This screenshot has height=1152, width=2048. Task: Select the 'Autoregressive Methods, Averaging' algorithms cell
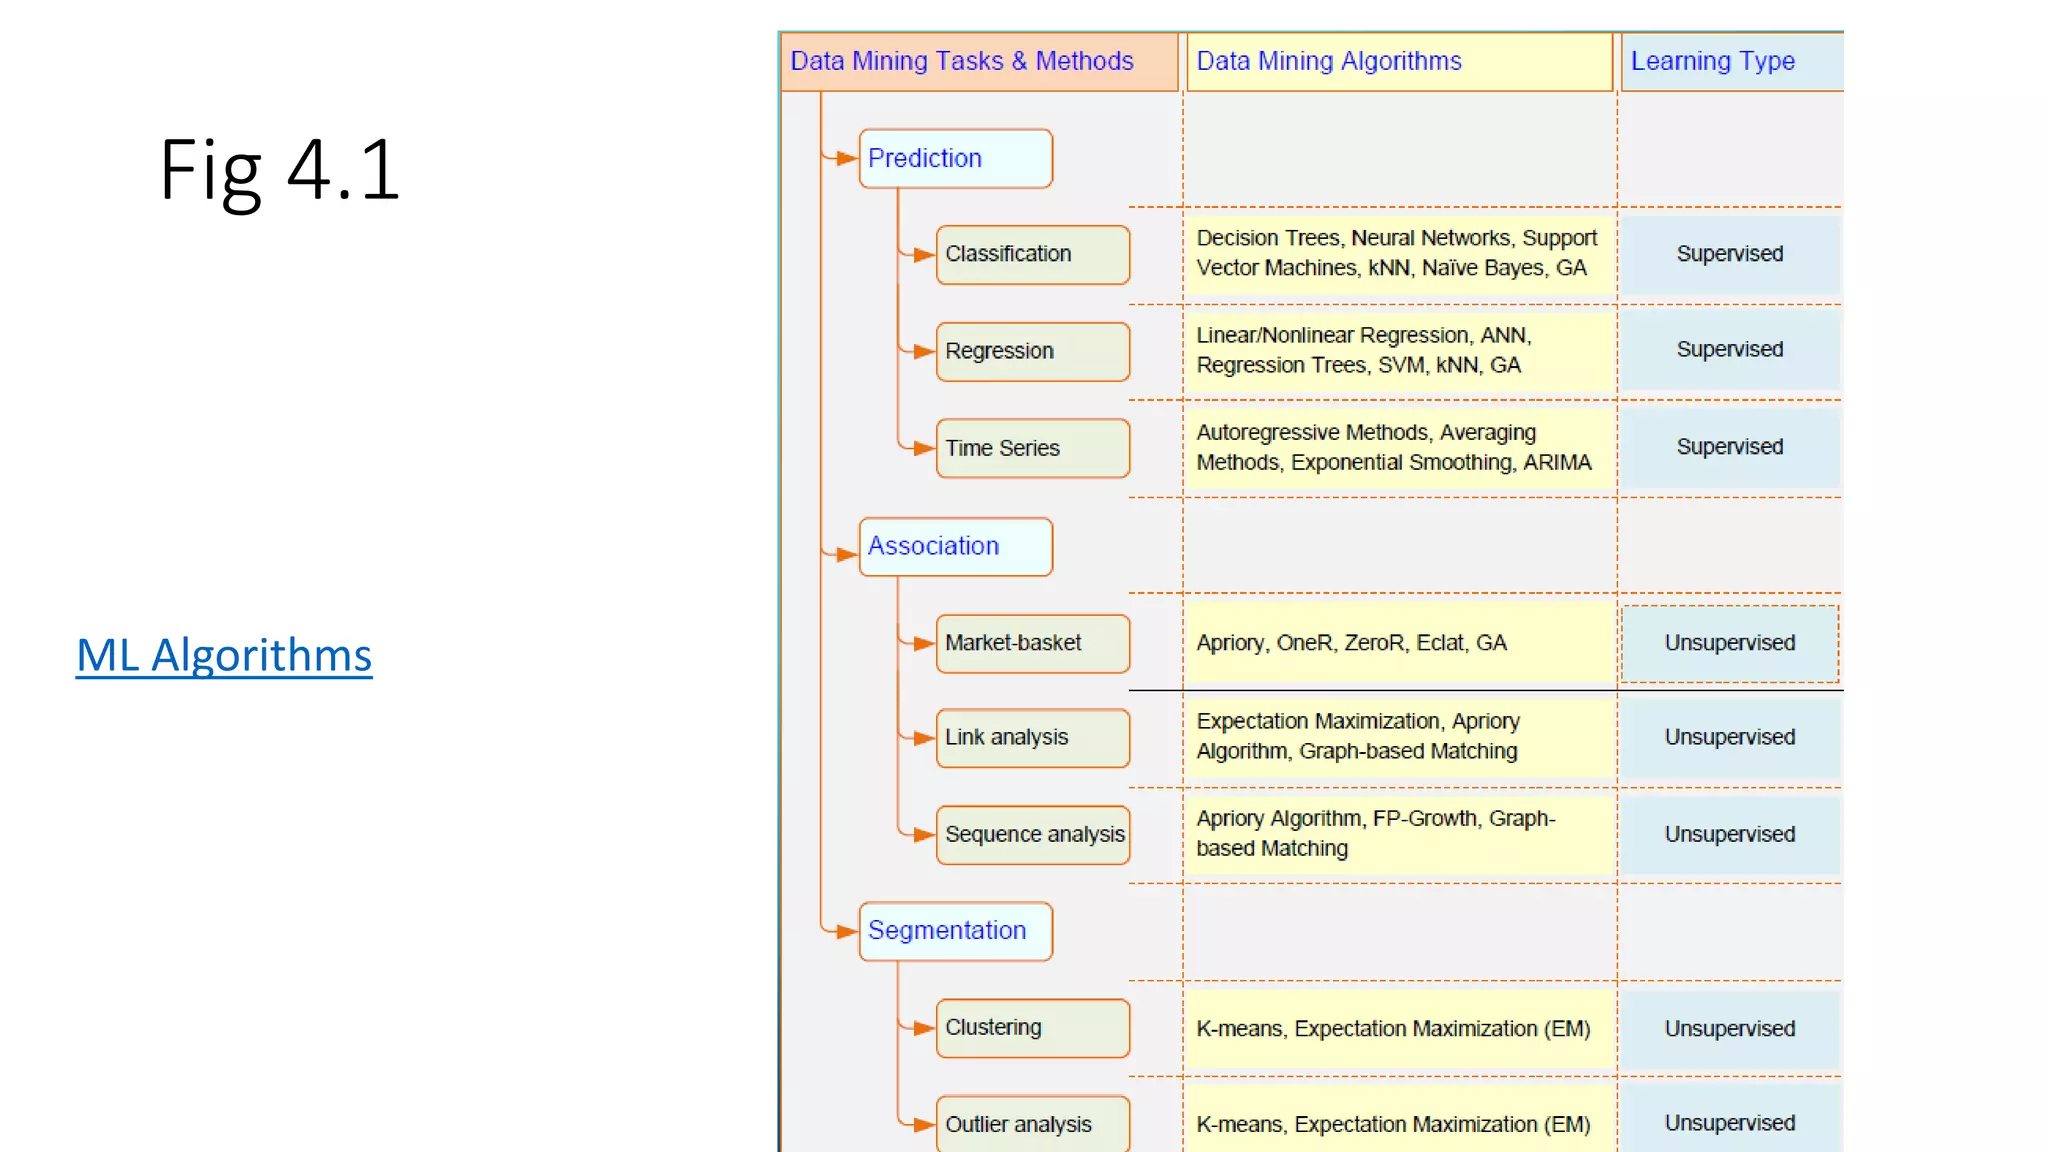click(x=1399, y=447)
